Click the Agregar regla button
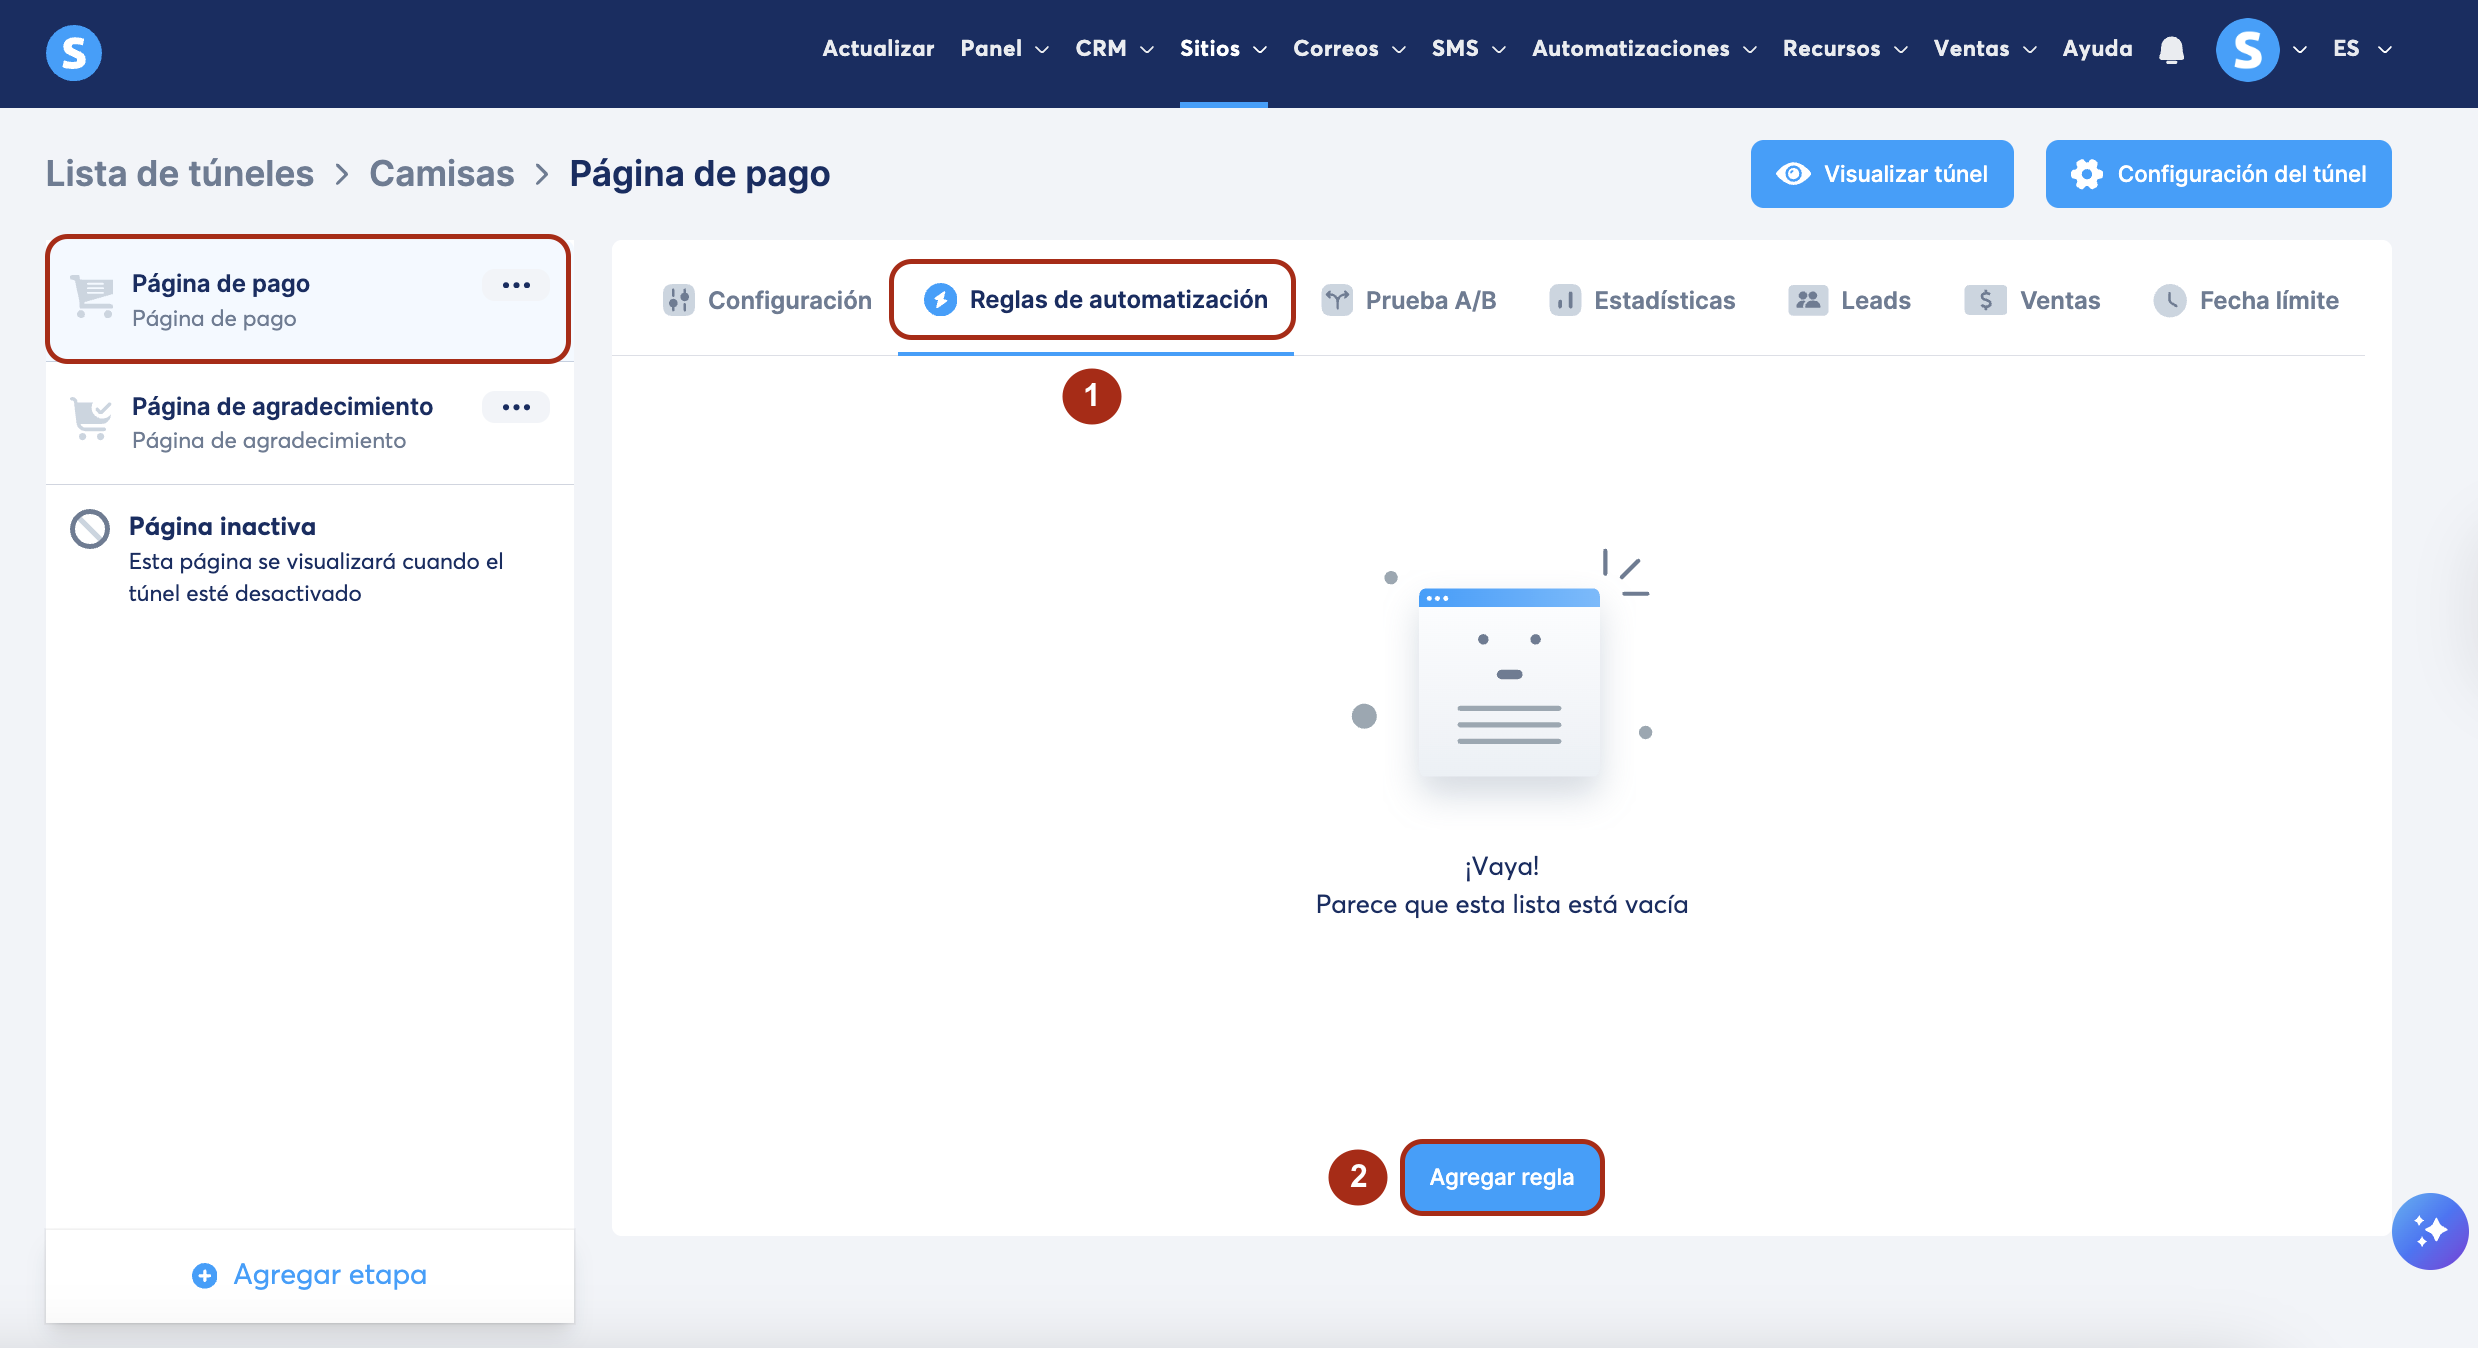This screenshot has height=1348, width=2478. (1501, 1177)
